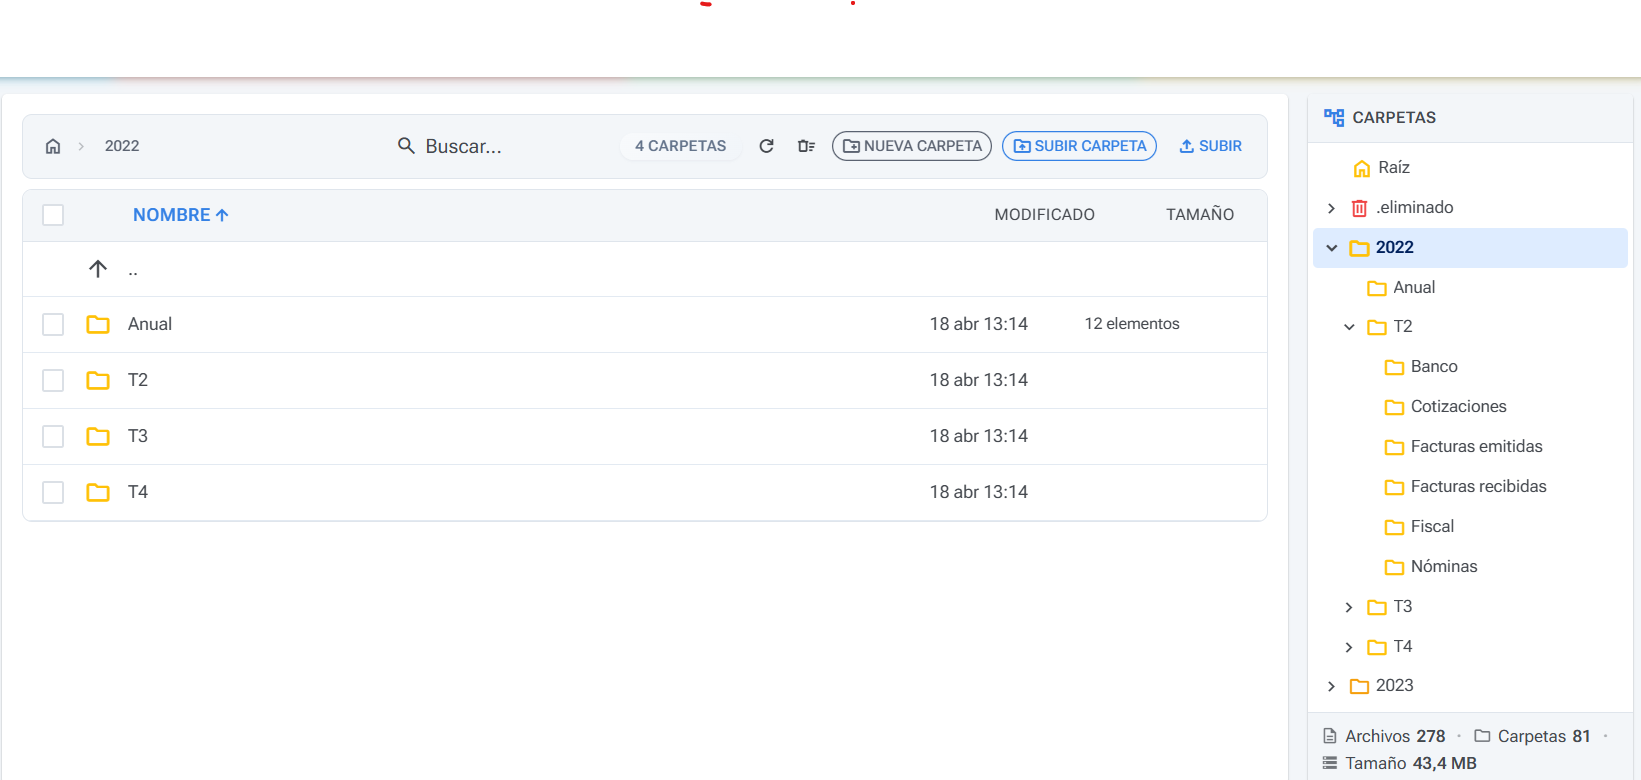Sort by the MODIFICADO column
Screen dimensions: 1641x780
click(1044, 215)
